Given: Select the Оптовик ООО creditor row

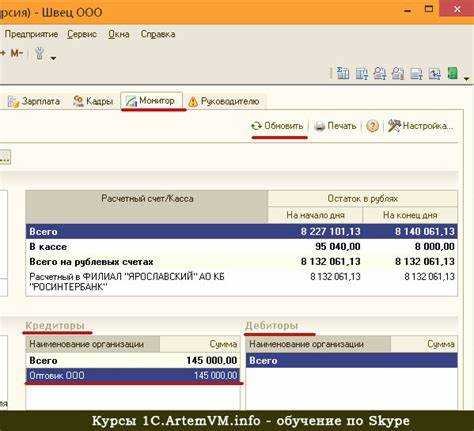Looking at the screenshot, I should point(133,375).
